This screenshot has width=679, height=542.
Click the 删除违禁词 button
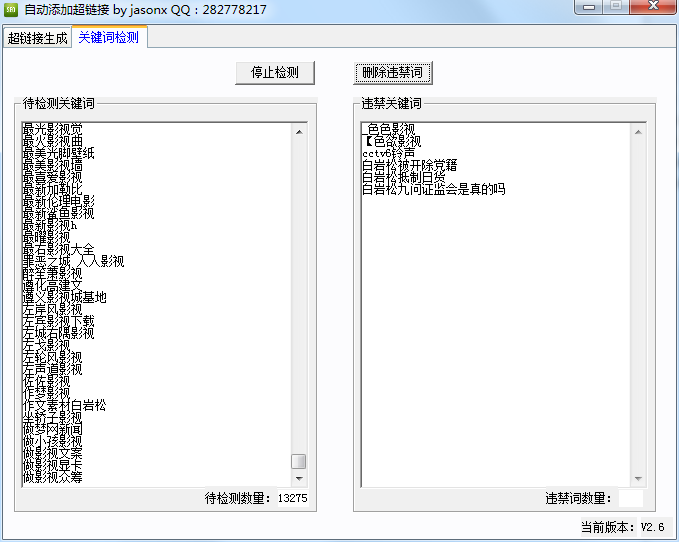coord(393,73)
